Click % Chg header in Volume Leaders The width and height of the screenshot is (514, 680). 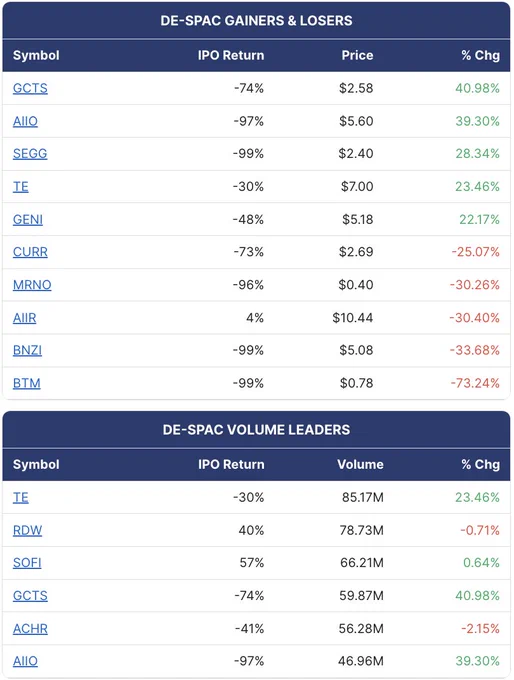coord(480,464)
